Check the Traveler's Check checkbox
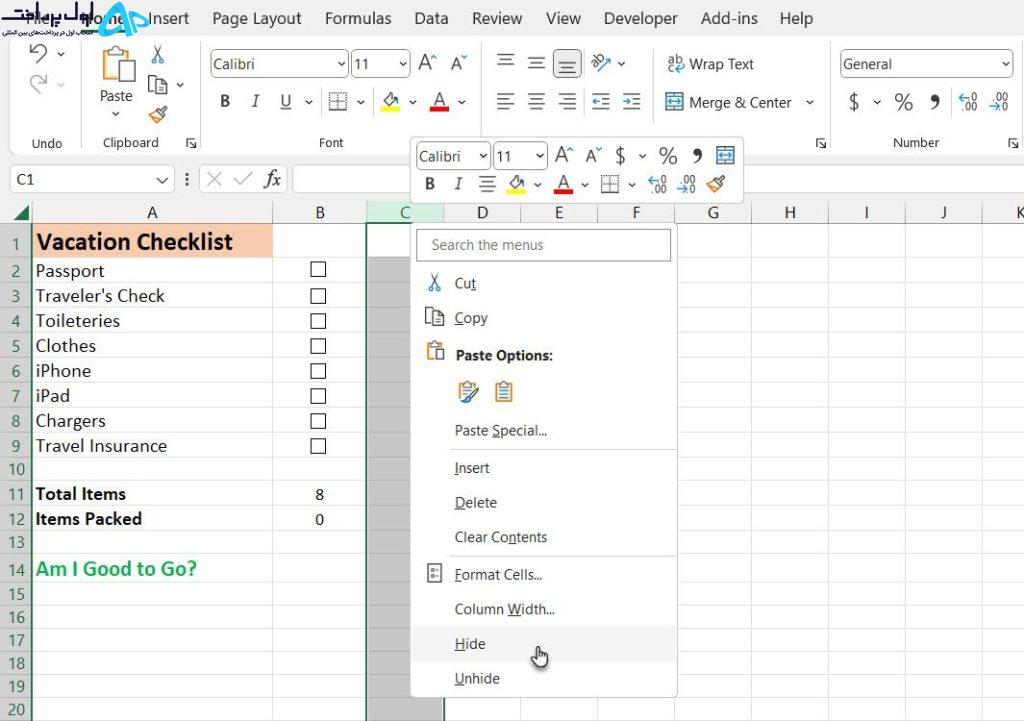This screenshot has height=721, width=1024. tap(318, 296)
